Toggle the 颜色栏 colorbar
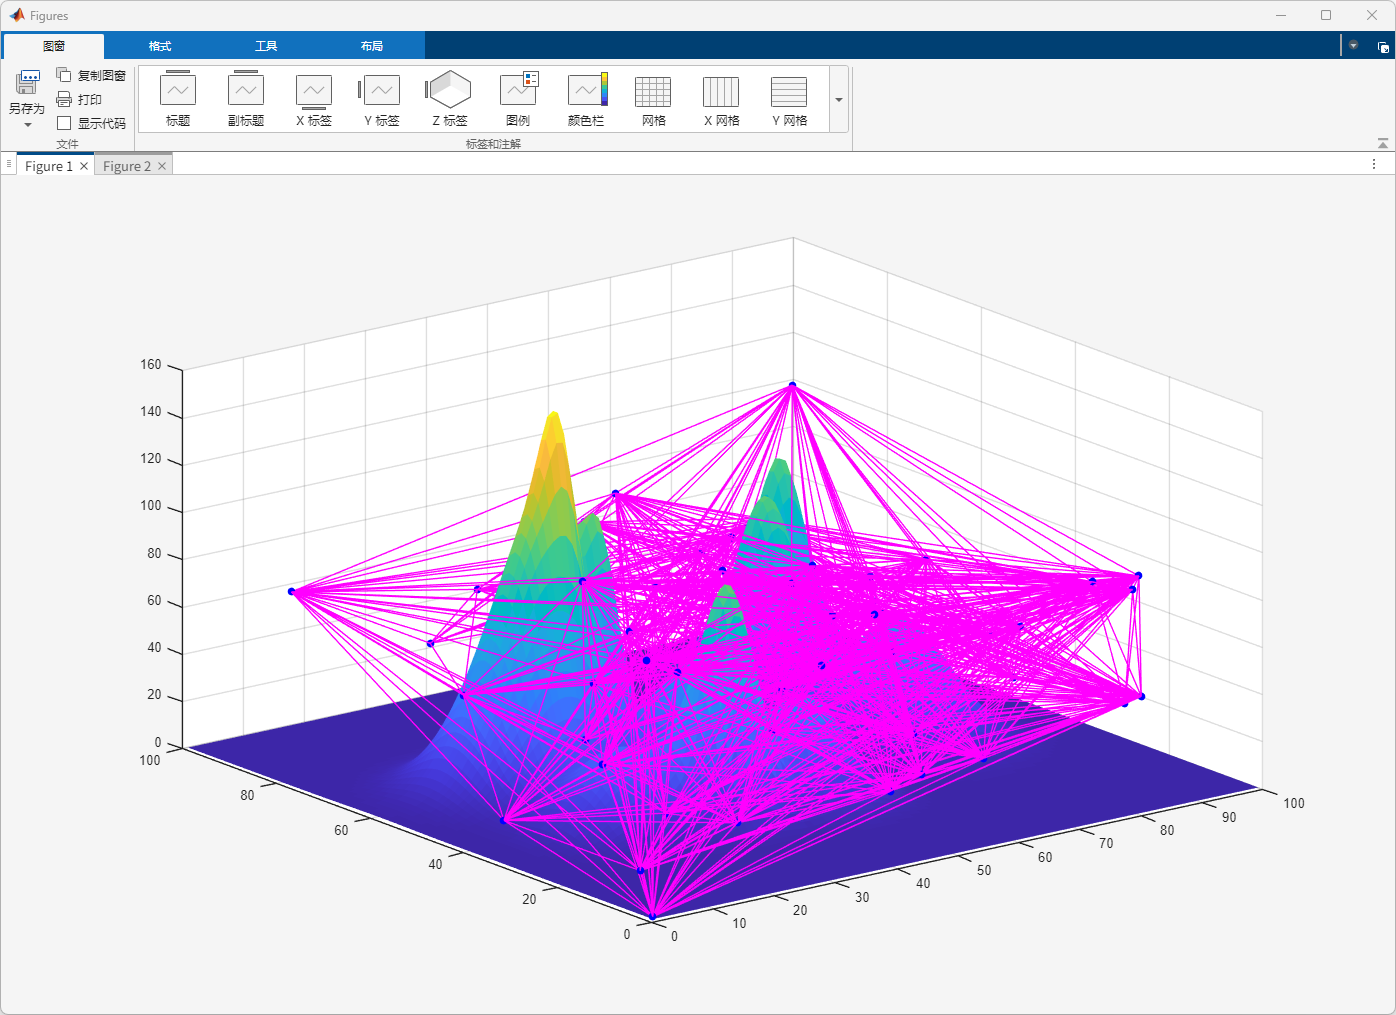Image resolution: width=1396 pixels, height=1015 pixels. 587,90
